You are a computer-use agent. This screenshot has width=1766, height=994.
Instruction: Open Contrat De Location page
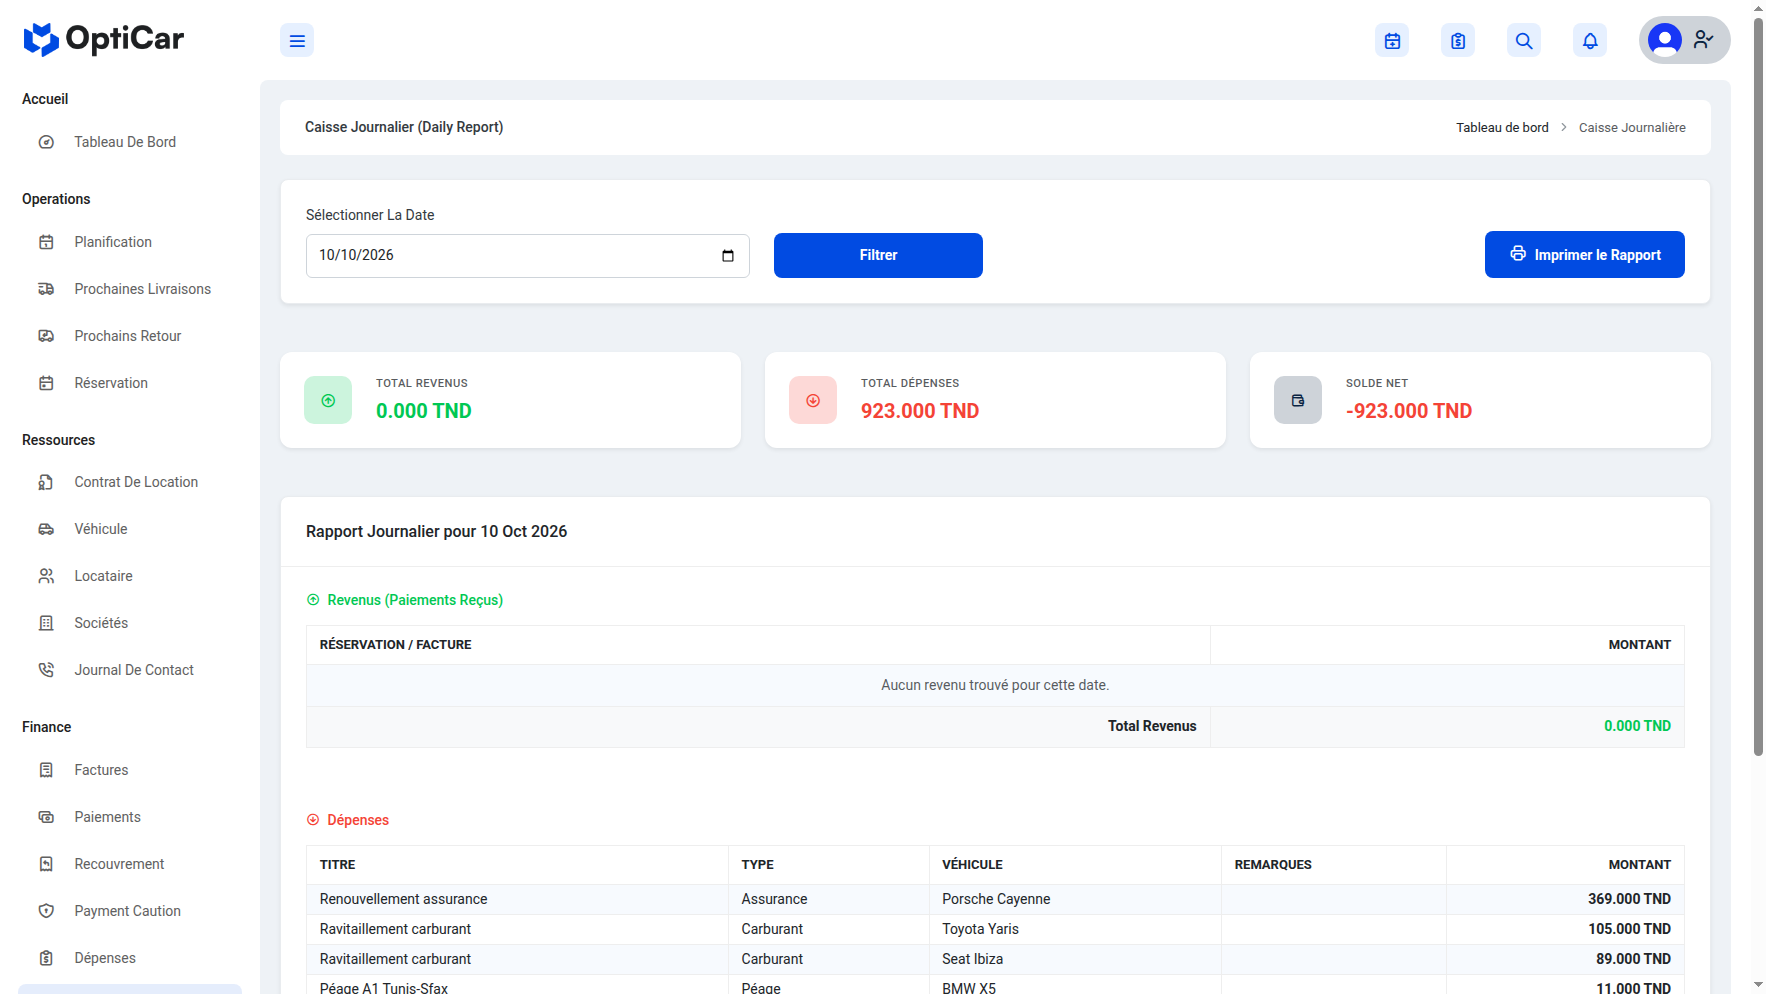tap(130, 482)
